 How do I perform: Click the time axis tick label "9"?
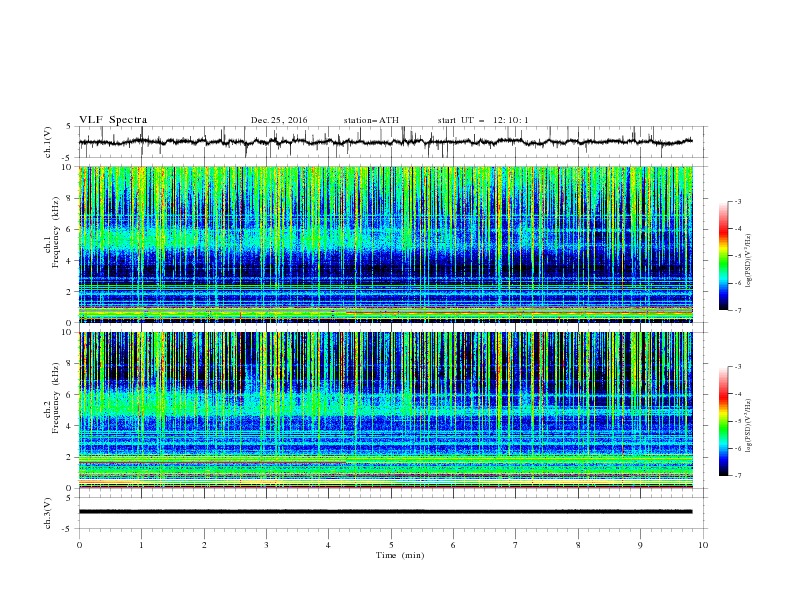pos(640,545)
